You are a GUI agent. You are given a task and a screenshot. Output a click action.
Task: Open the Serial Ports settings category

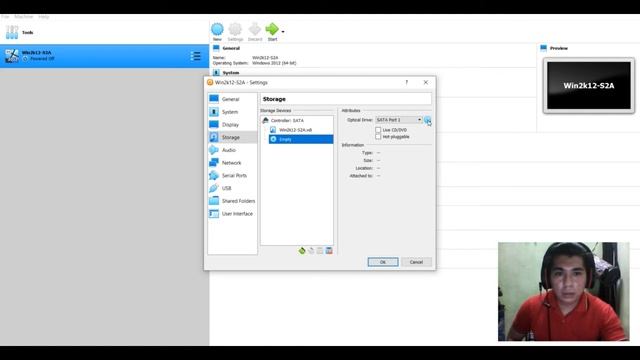(x=232, y=176)
